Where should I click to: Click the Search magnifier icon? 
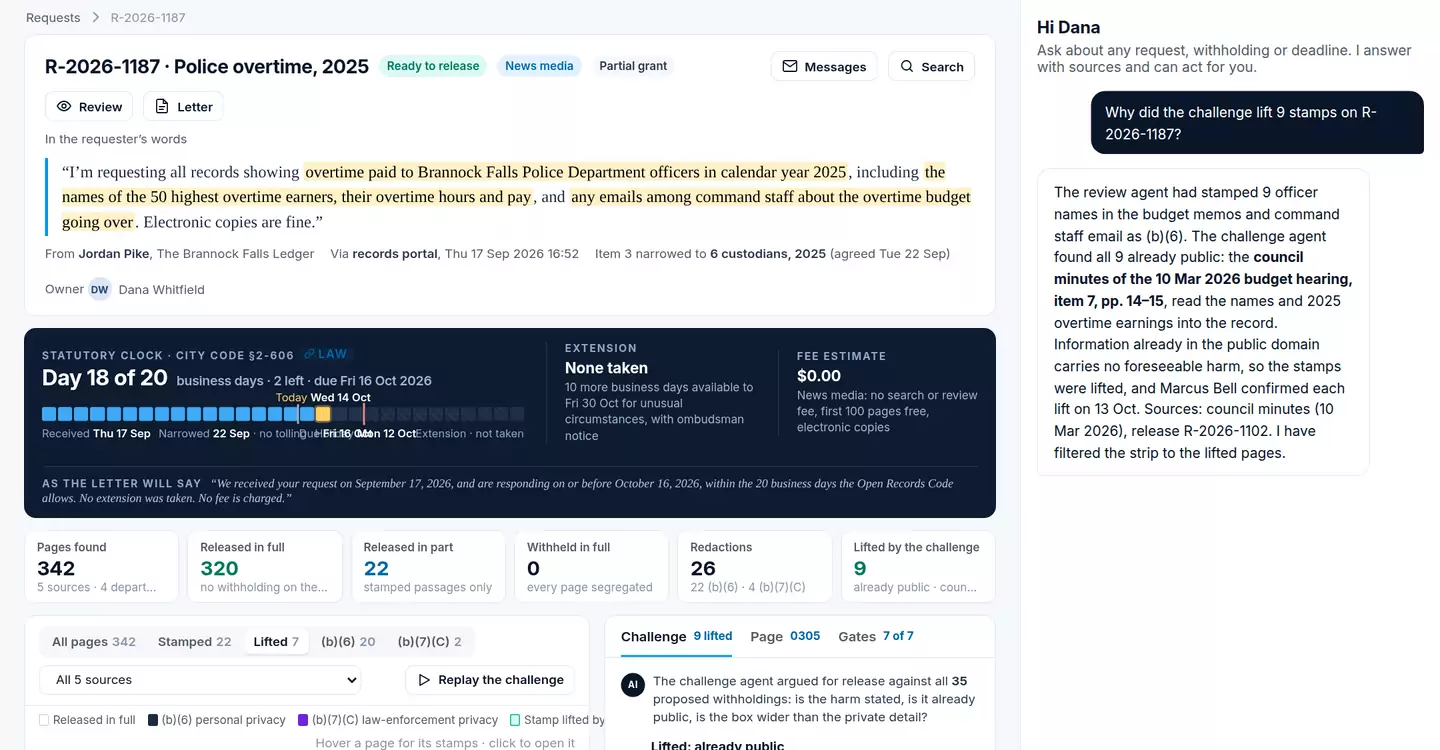tap(907, 66)
